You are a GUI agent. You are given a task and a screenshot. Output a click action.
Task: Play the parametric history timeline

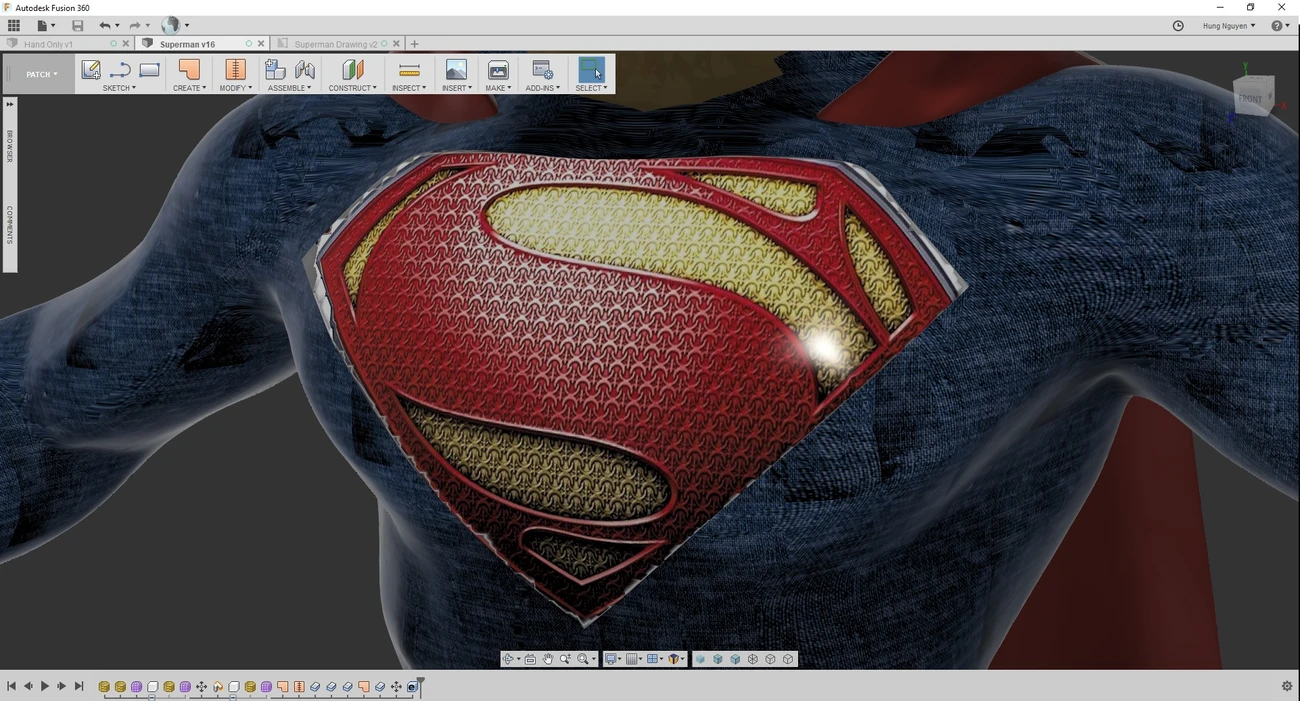click(x=44, y=686)
